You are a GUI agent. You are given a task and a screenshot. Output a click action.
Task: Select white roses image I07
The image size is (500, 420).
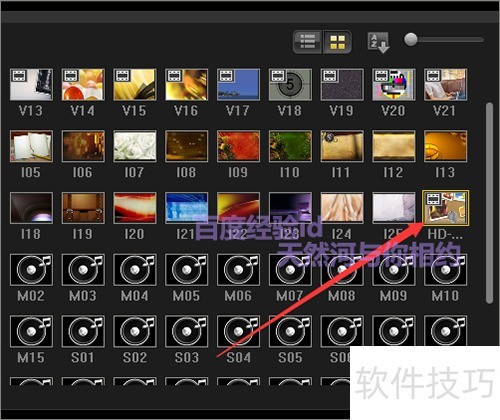pos(135,146)
